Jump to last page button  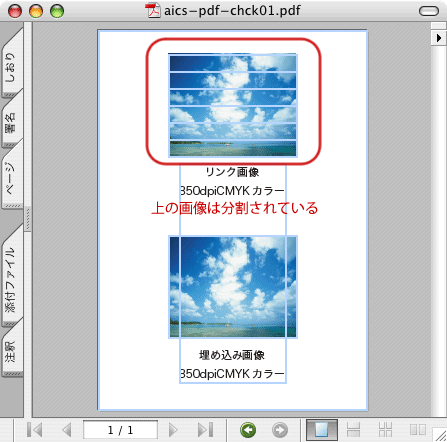pos(205,430)
